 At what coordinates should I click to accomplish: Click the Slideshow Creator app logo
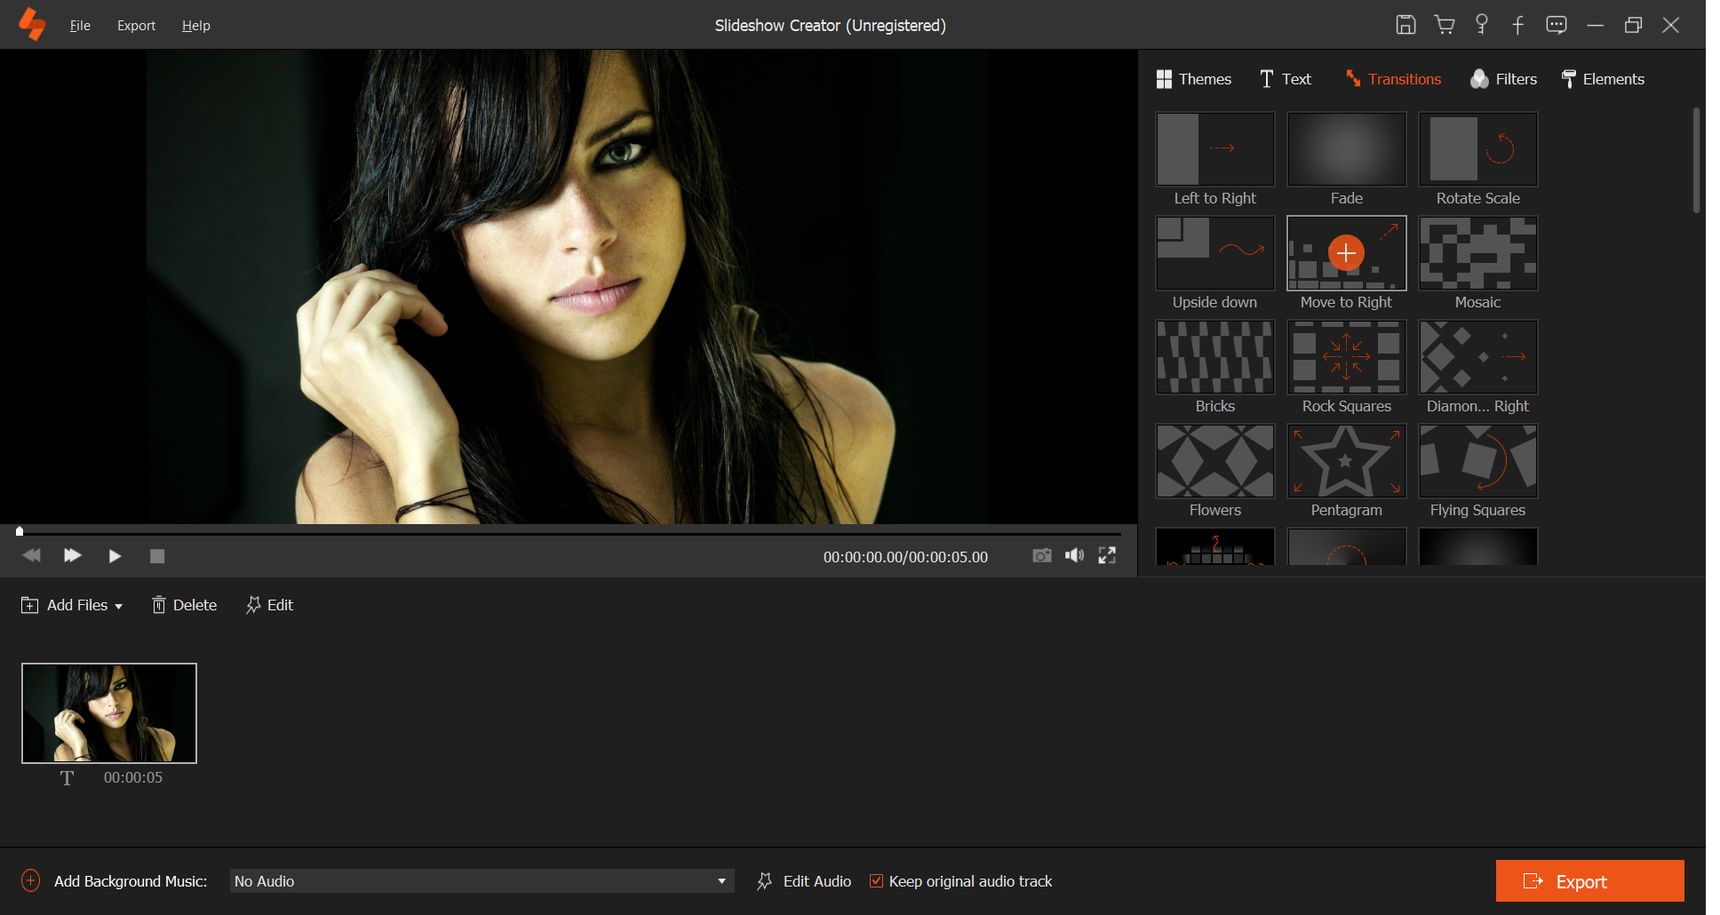pyautogui.click(x=32, y=24)
